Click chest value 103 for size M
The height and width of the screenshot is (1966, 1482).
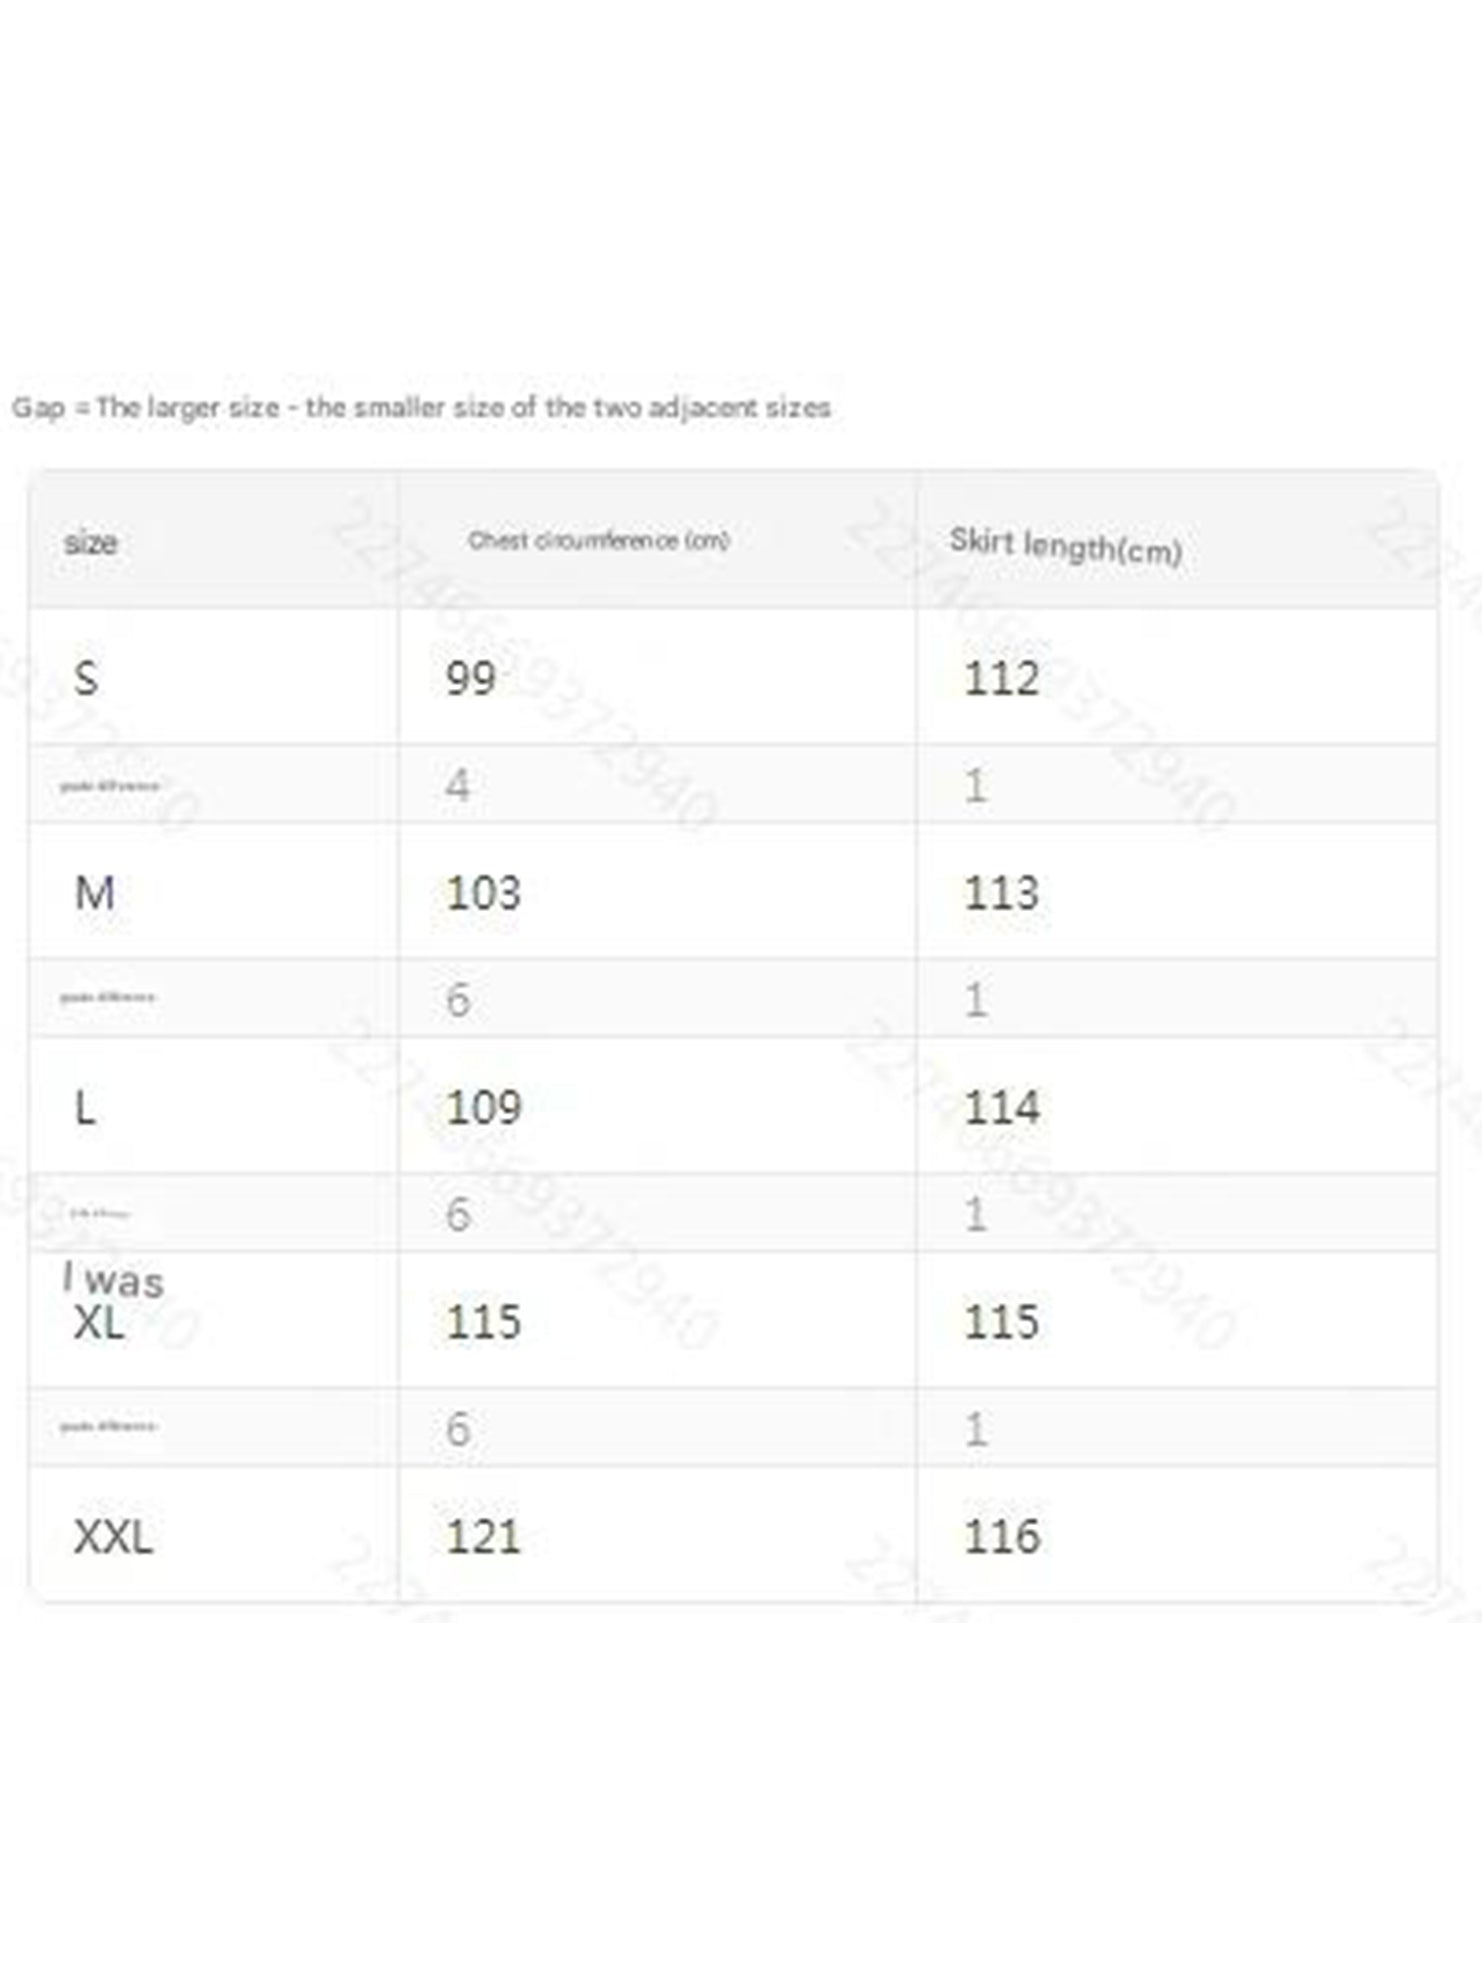tap(483, 892)
